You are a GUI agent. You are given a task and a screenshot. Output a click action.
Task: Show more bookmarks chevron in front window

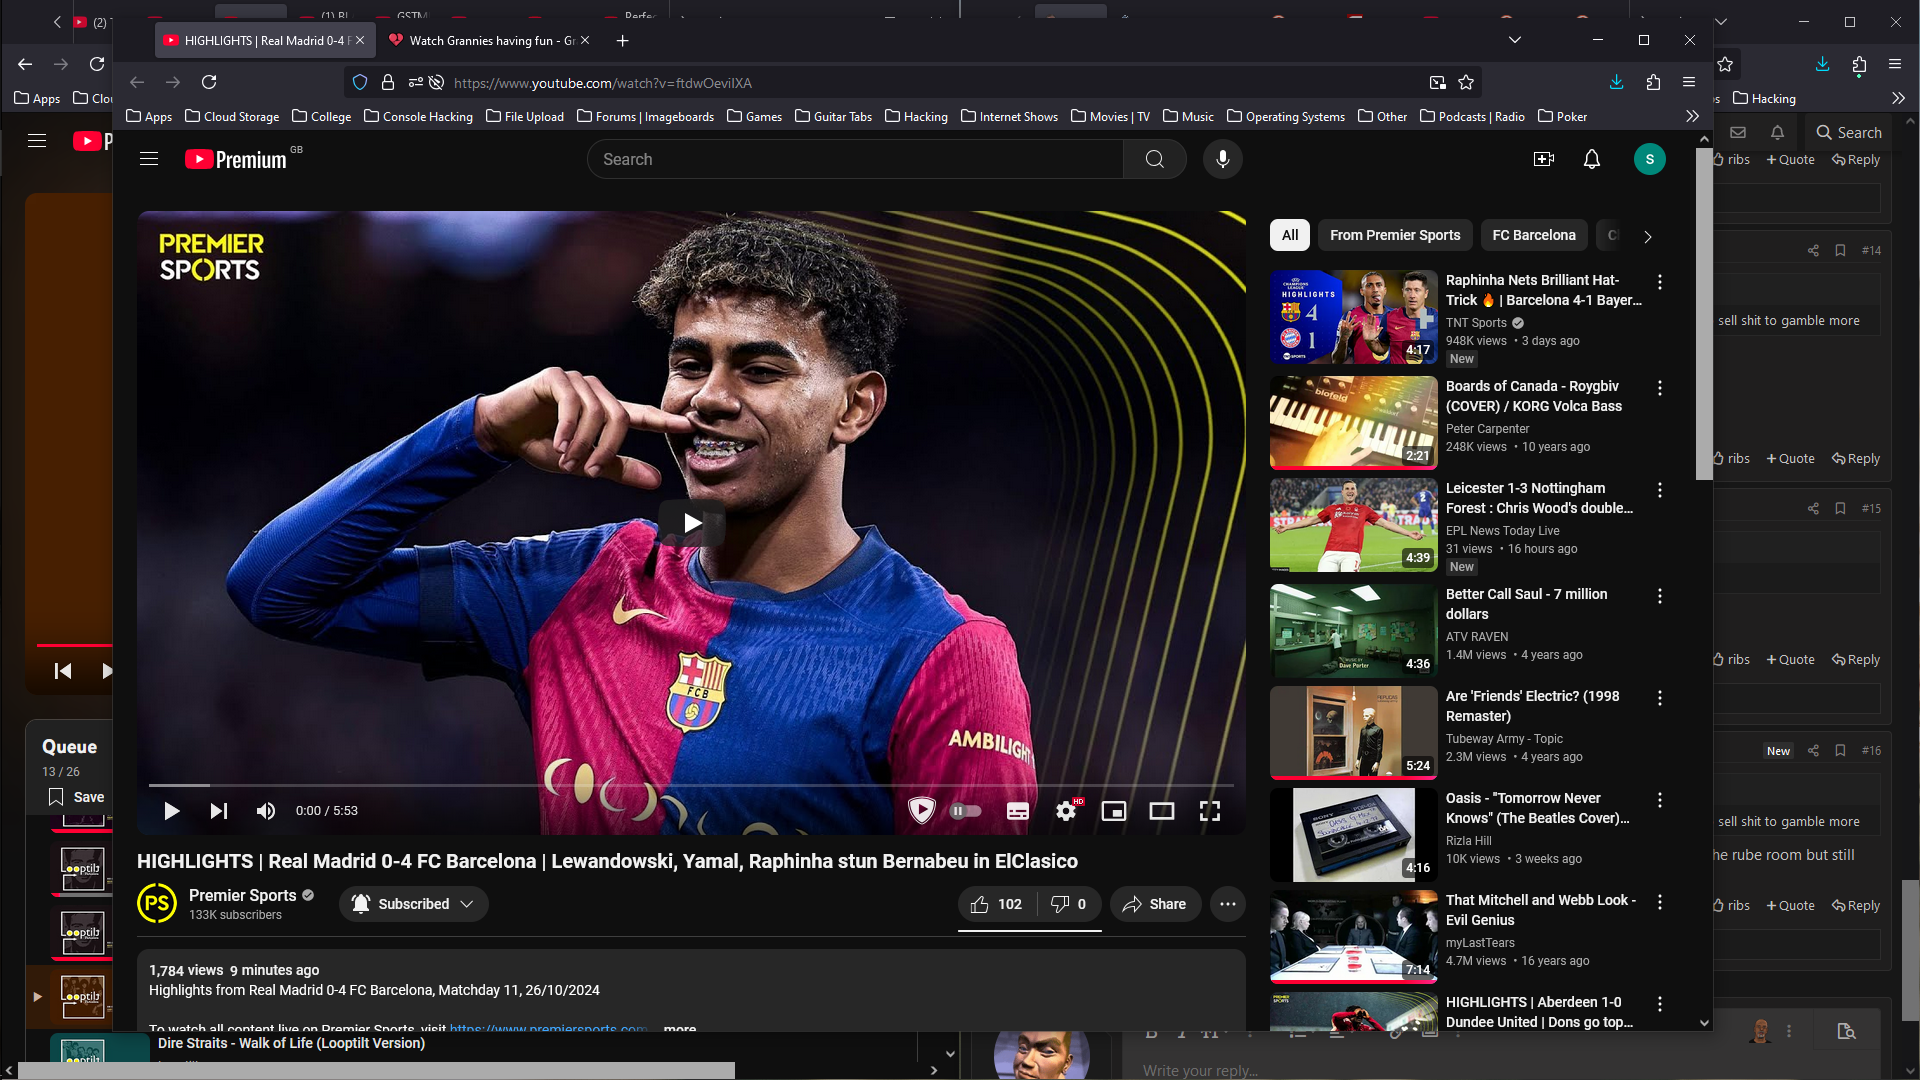pyautogui.click(x=1692, y=117)
